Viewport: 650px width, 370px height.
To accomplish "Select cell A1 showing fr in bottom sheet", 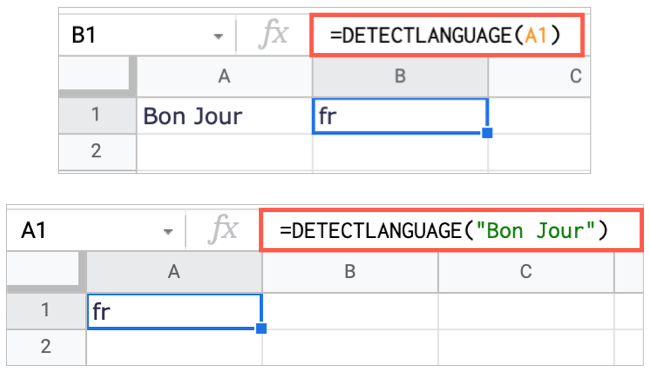I will pos(175,312).
